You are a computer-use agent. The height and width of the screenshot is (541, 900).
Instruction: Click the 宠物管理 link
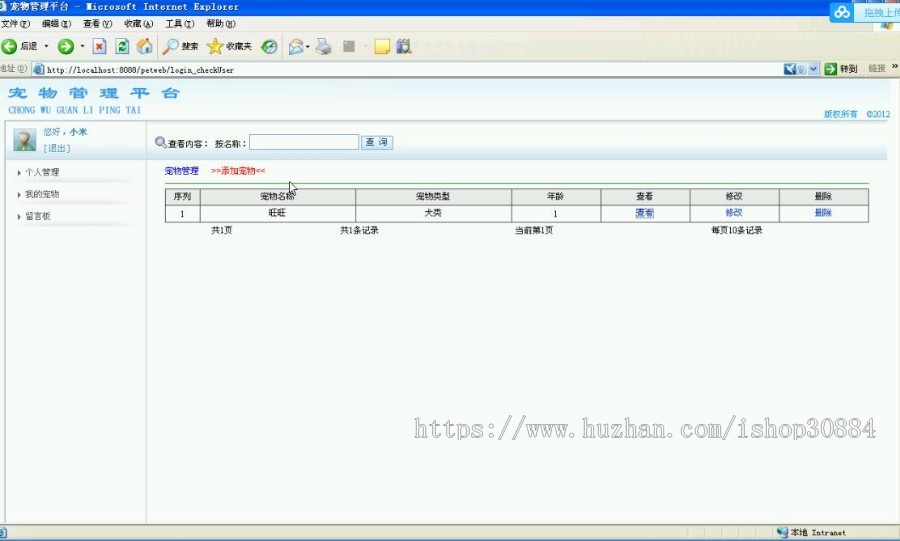tap(181, 170)
